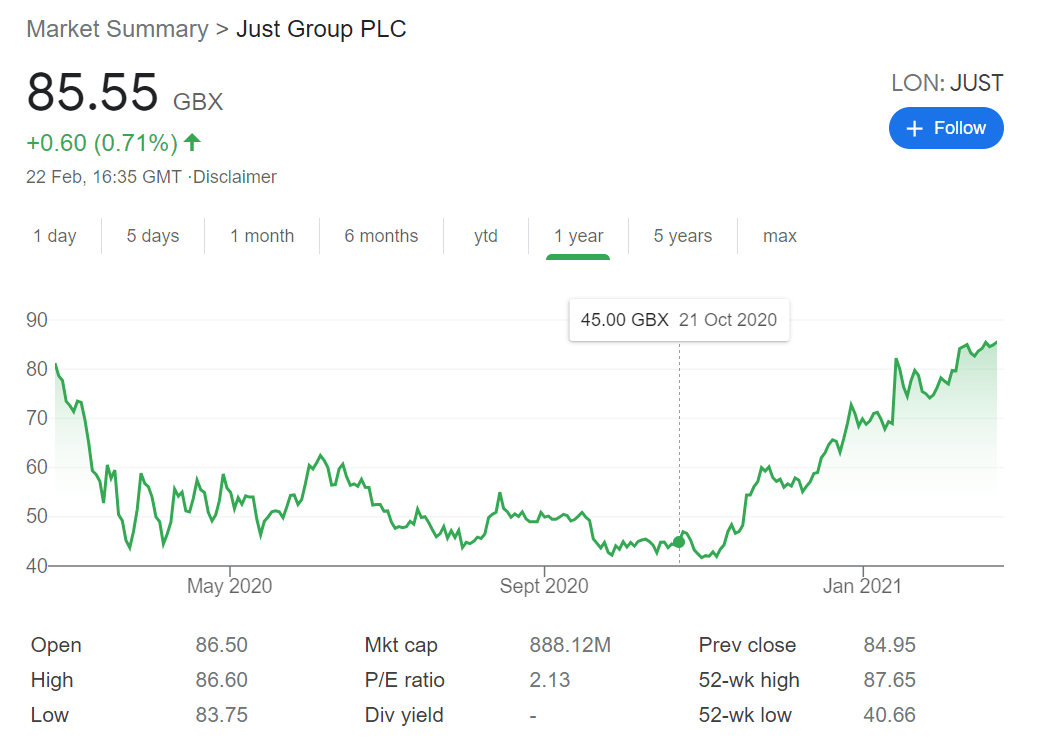Select the 21 Oct 2020 chart marker

tap(678, 540)
